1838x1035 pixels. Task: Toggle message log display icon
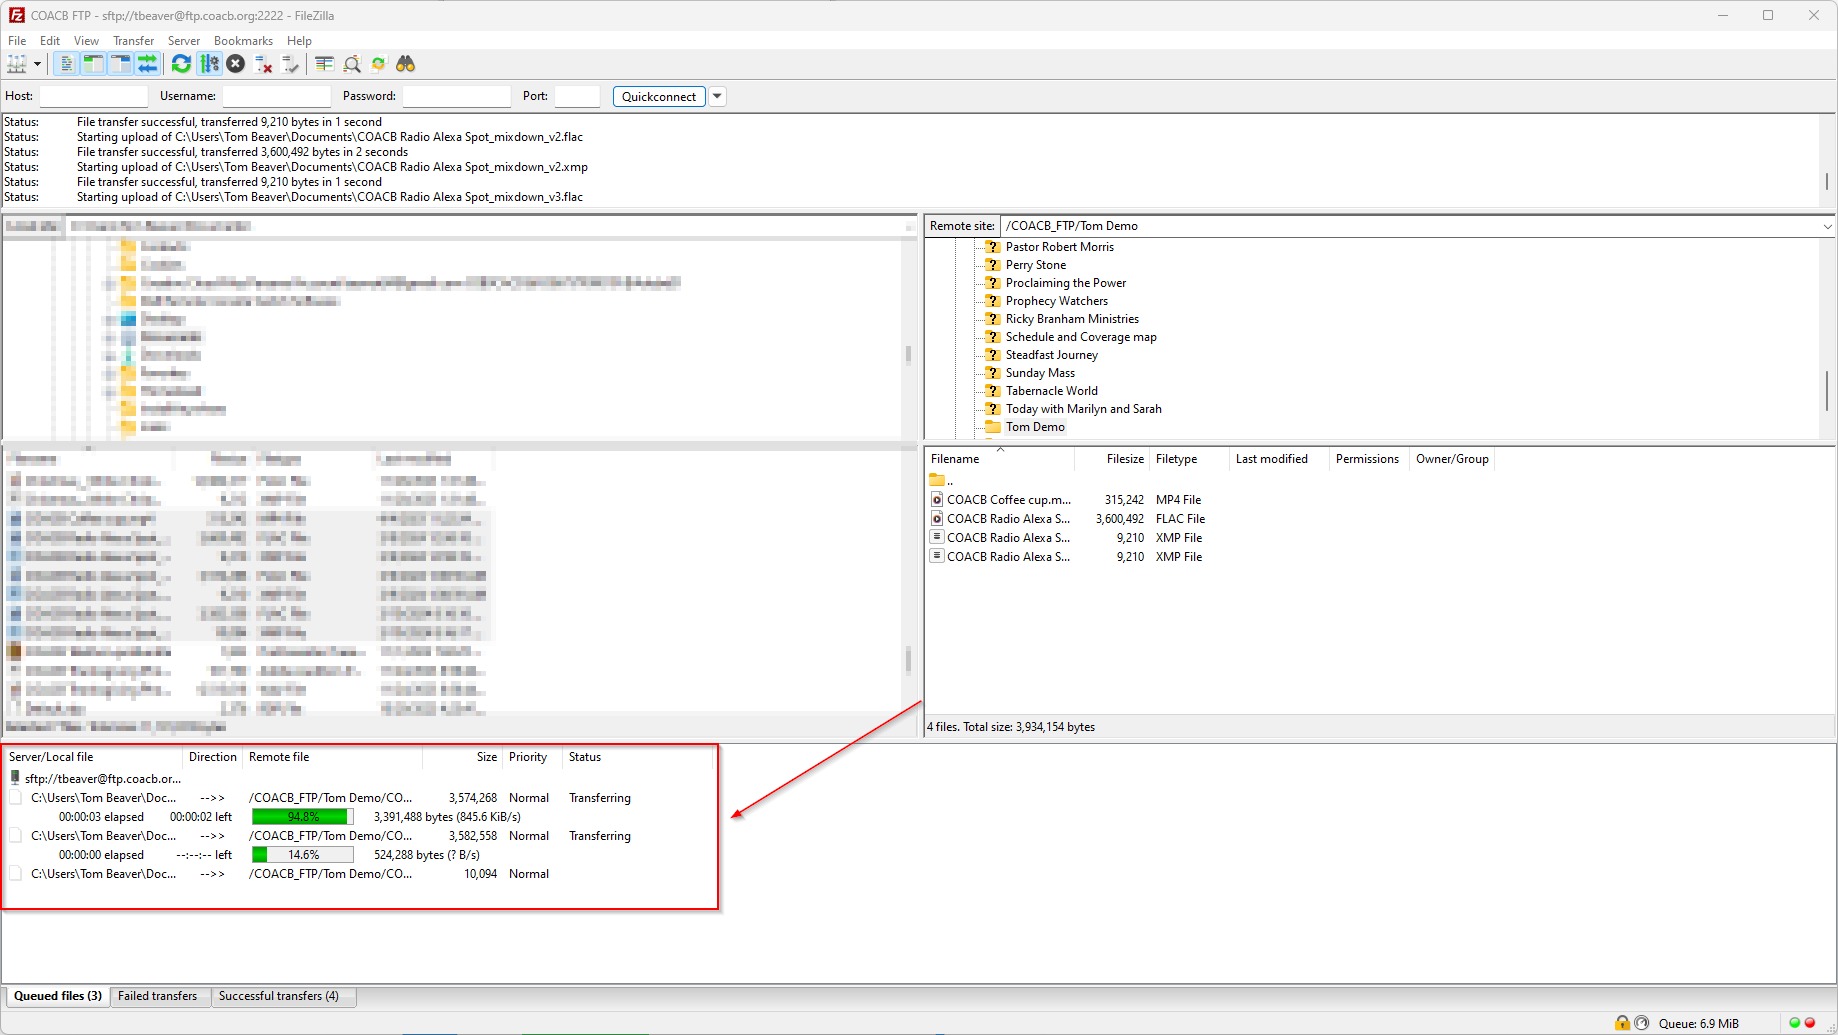[x=66, y=64]
